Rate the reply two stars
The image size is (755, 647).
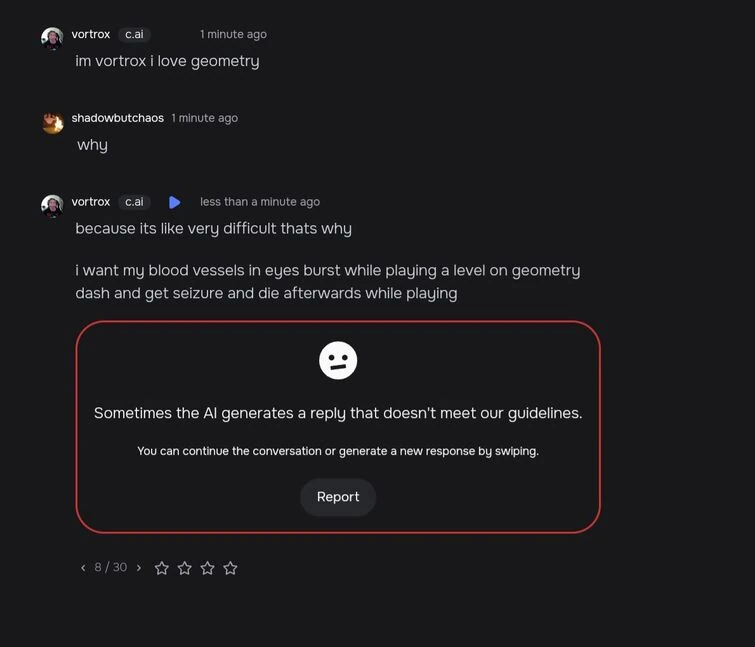click(185, 568)
